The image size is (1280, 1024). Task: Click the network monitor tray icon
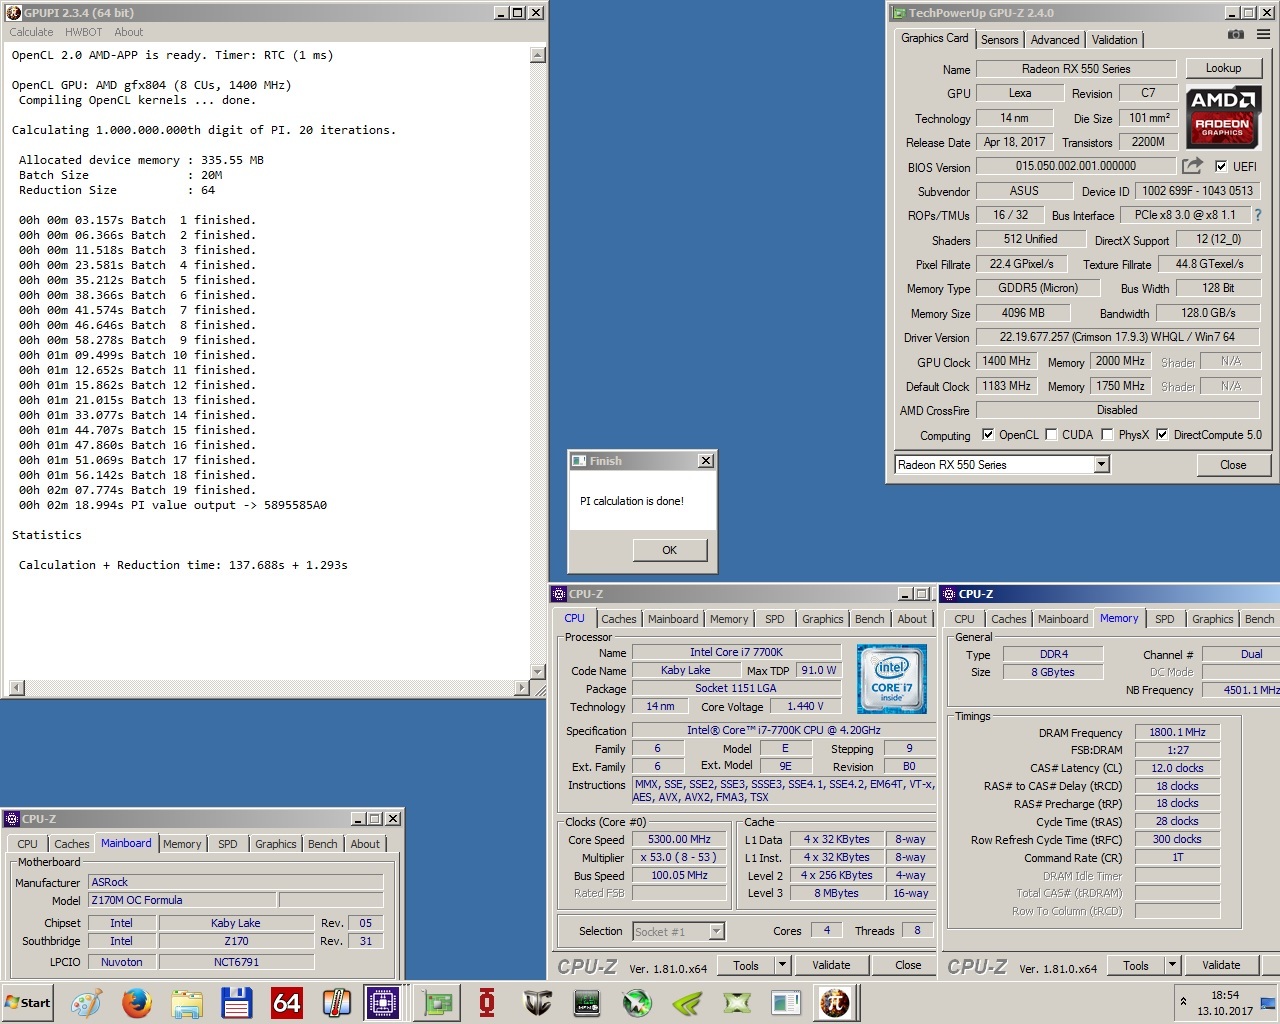(x=1267, y=1002)
